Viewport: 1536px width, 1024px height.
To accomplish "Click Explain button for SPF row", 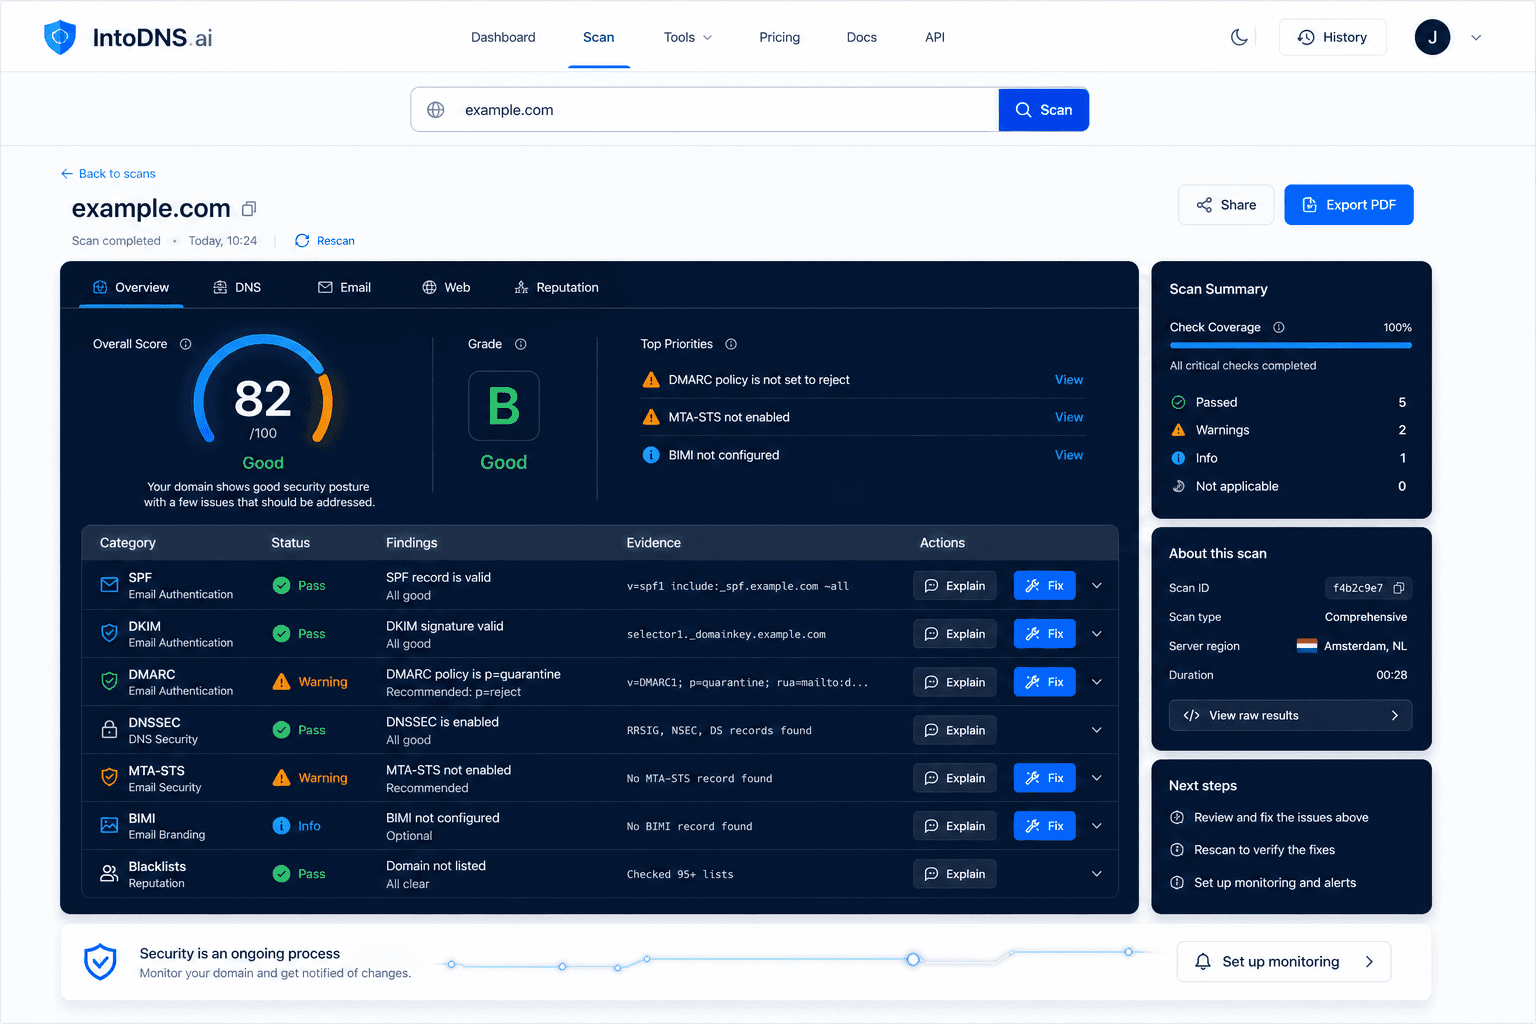I will [x=955, y=586].
